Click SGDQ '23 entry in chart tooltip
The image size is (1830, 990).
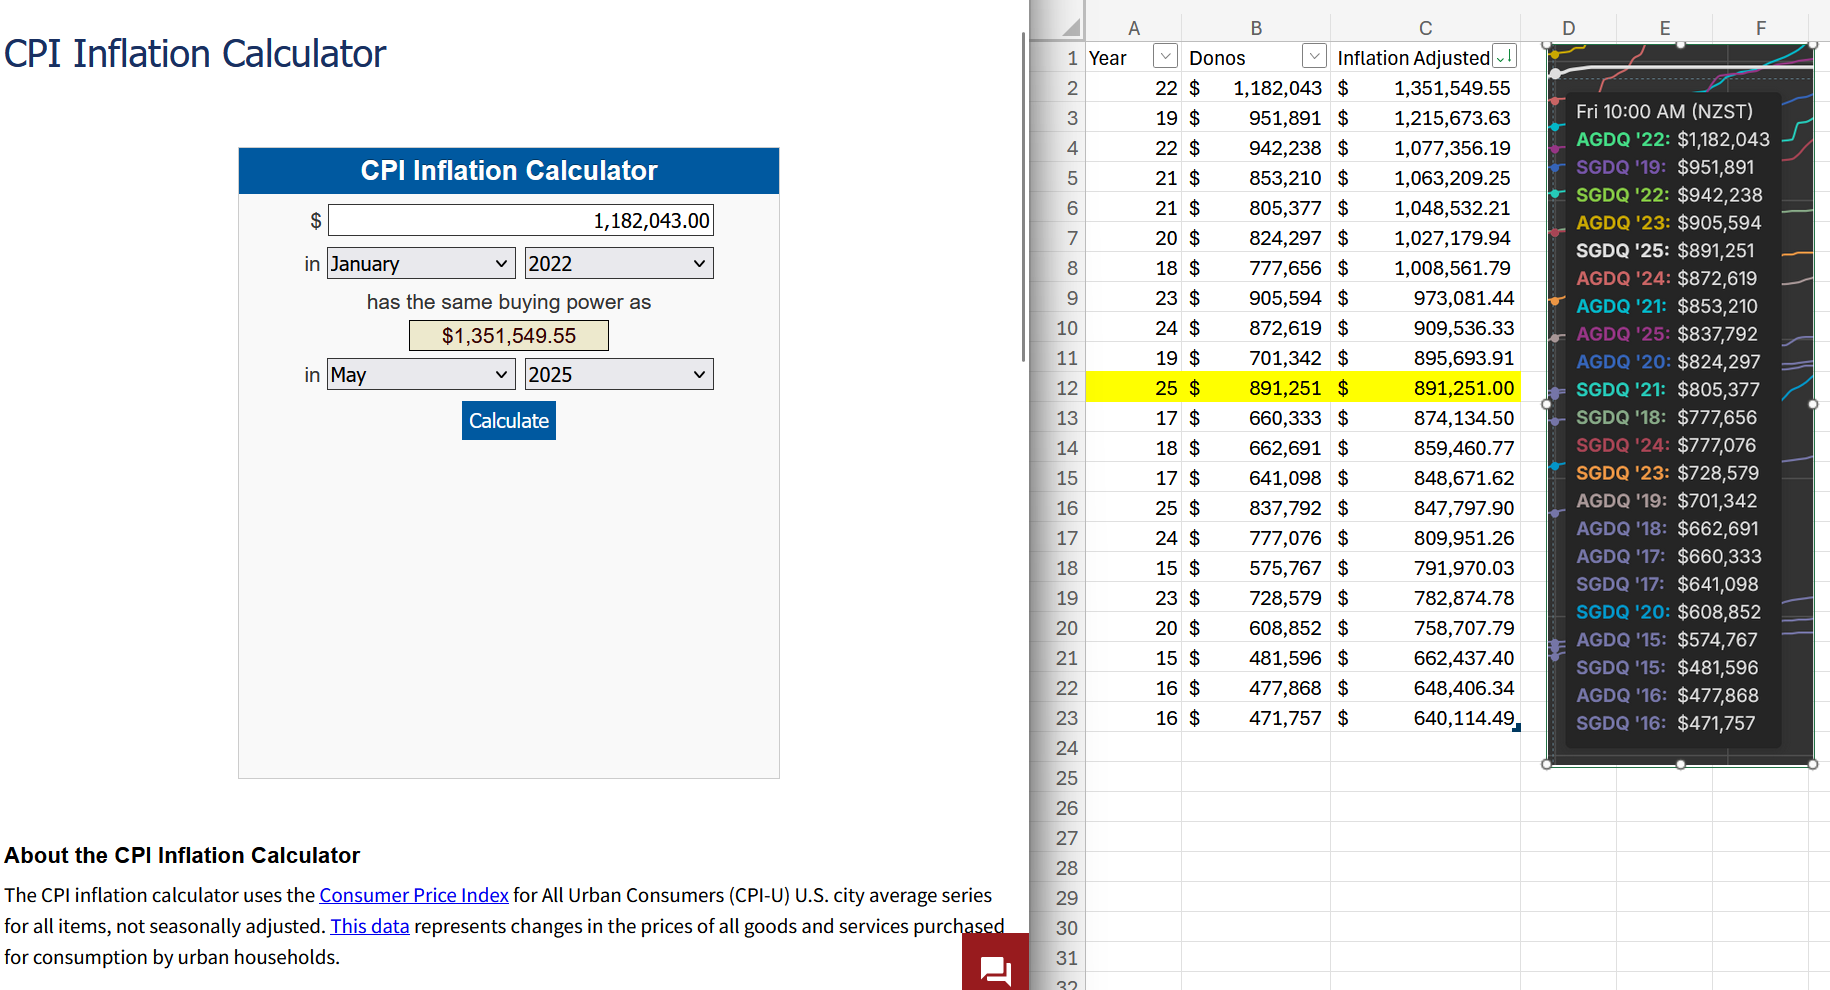1667,473
